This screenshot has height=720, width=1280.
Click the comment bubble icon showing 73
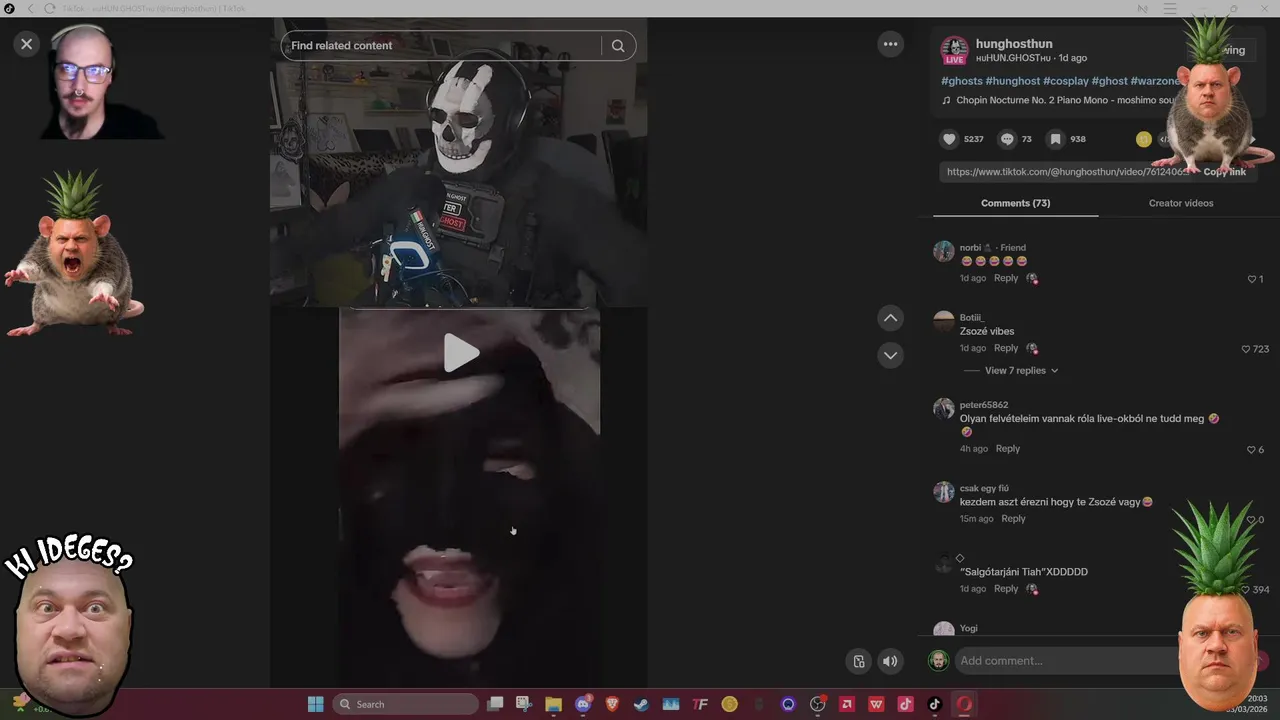coord(1007,139)
